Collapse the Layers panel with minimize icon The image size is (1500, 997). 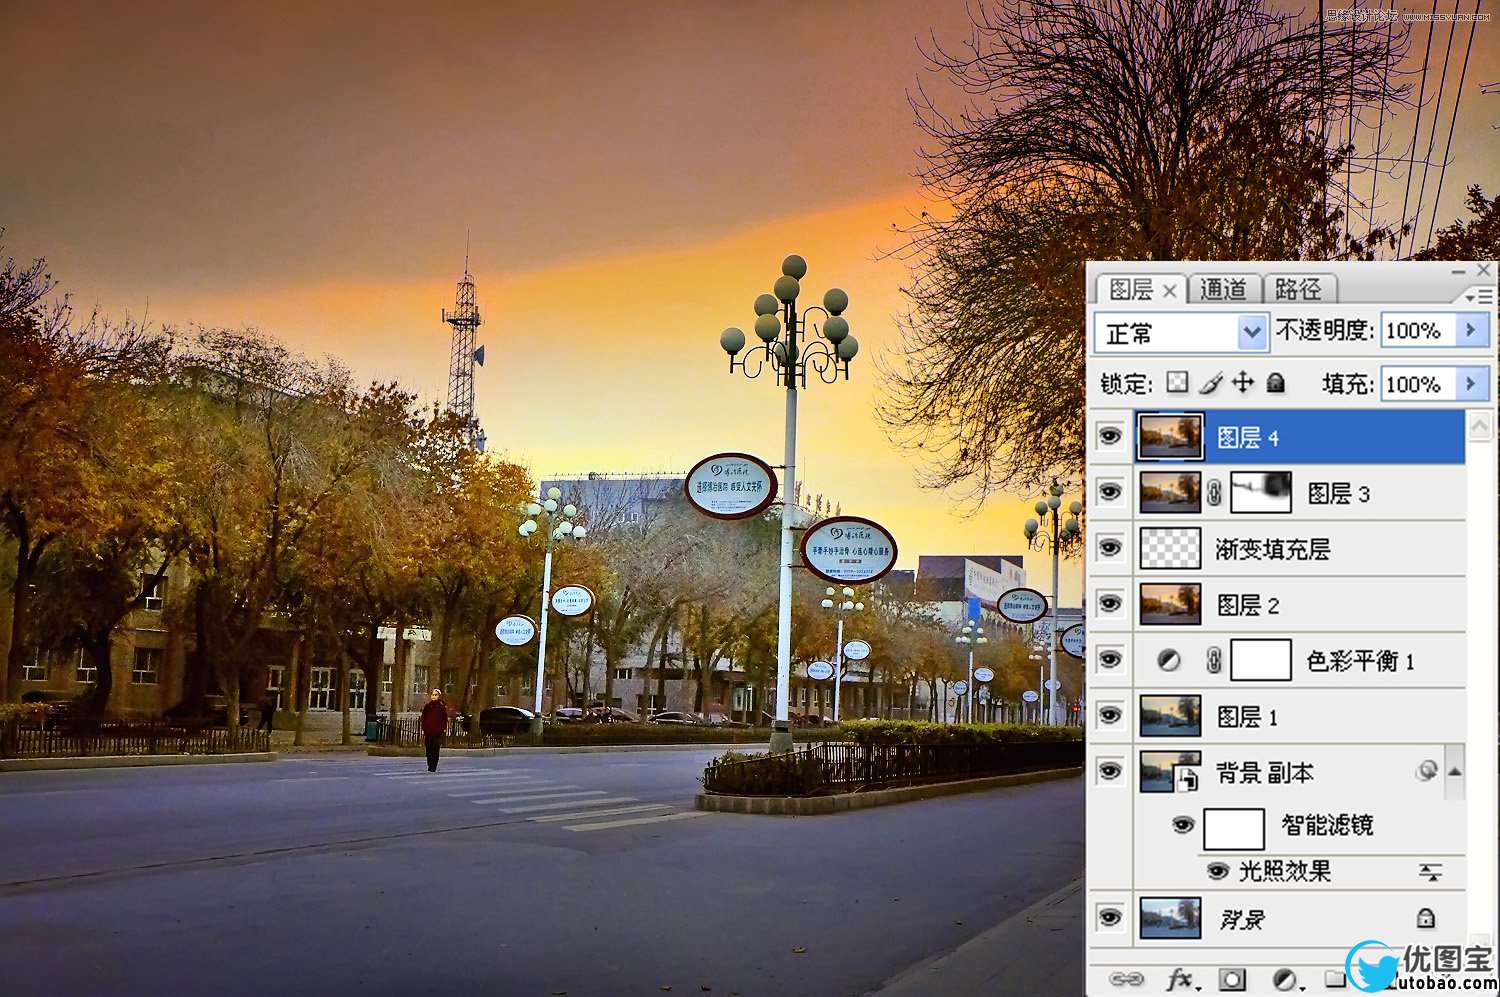(1459, 271)
